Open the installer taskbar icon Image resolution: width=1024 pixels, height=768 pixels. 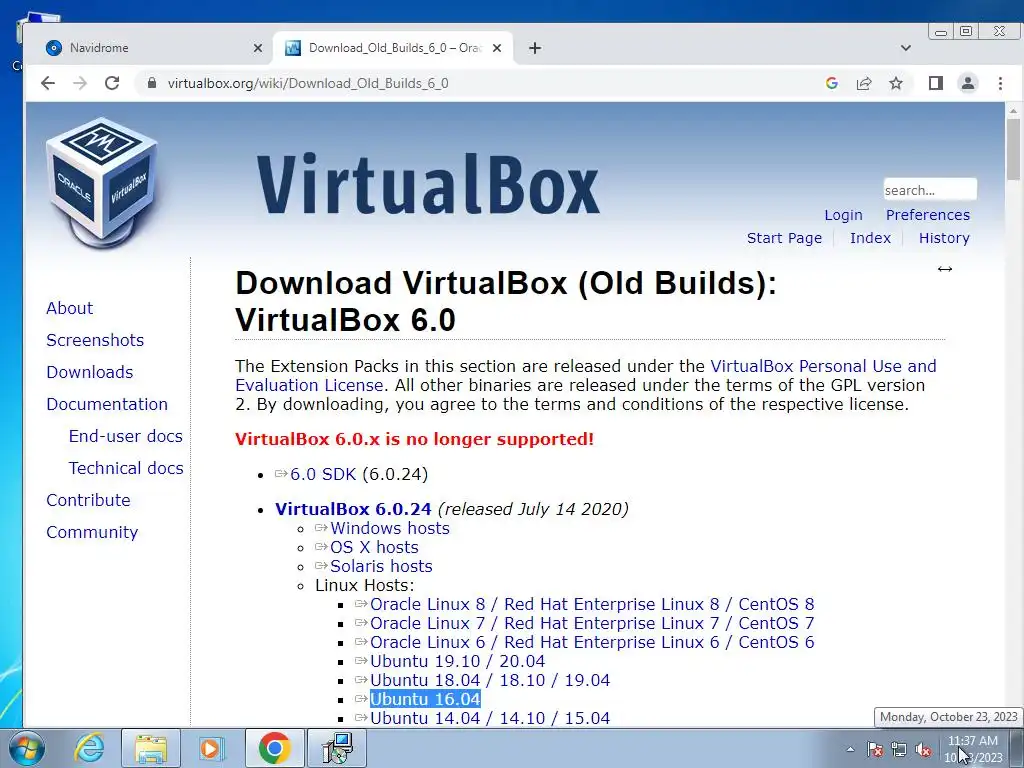pyautogui.click(x=338, y=748)
